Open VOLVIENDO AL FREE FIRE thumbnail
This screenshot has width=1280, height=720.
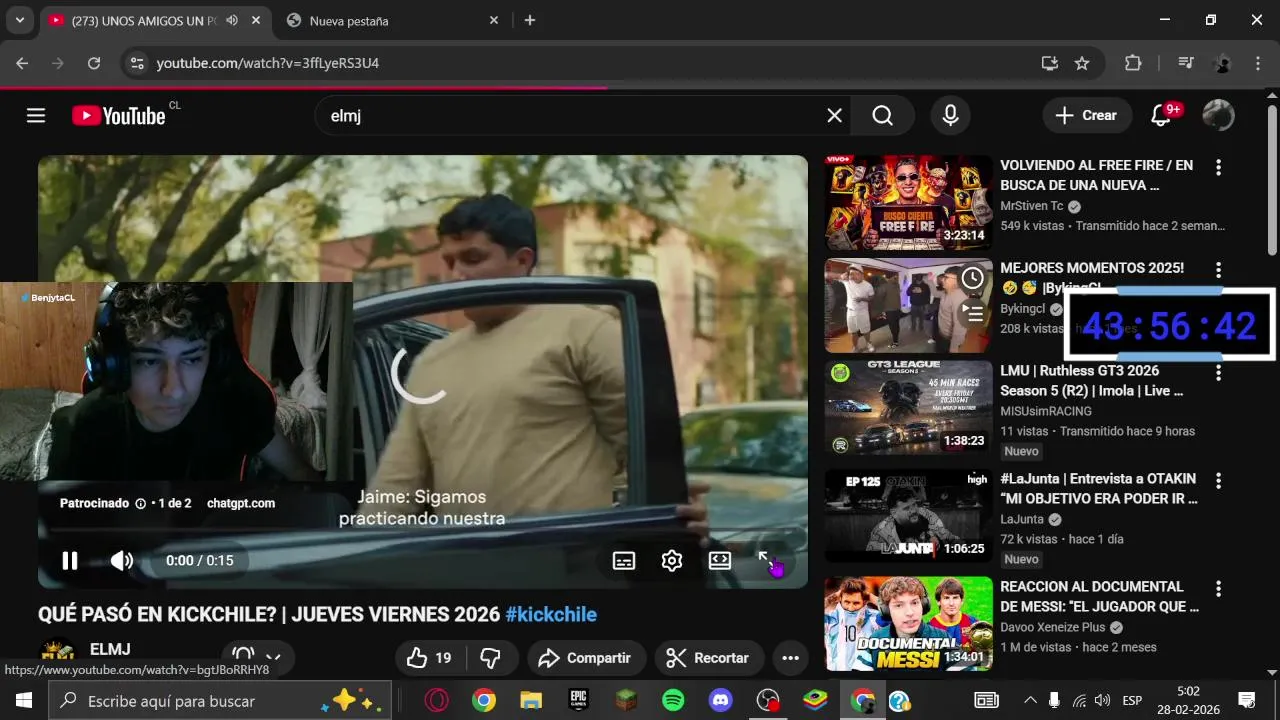[908, 202]
